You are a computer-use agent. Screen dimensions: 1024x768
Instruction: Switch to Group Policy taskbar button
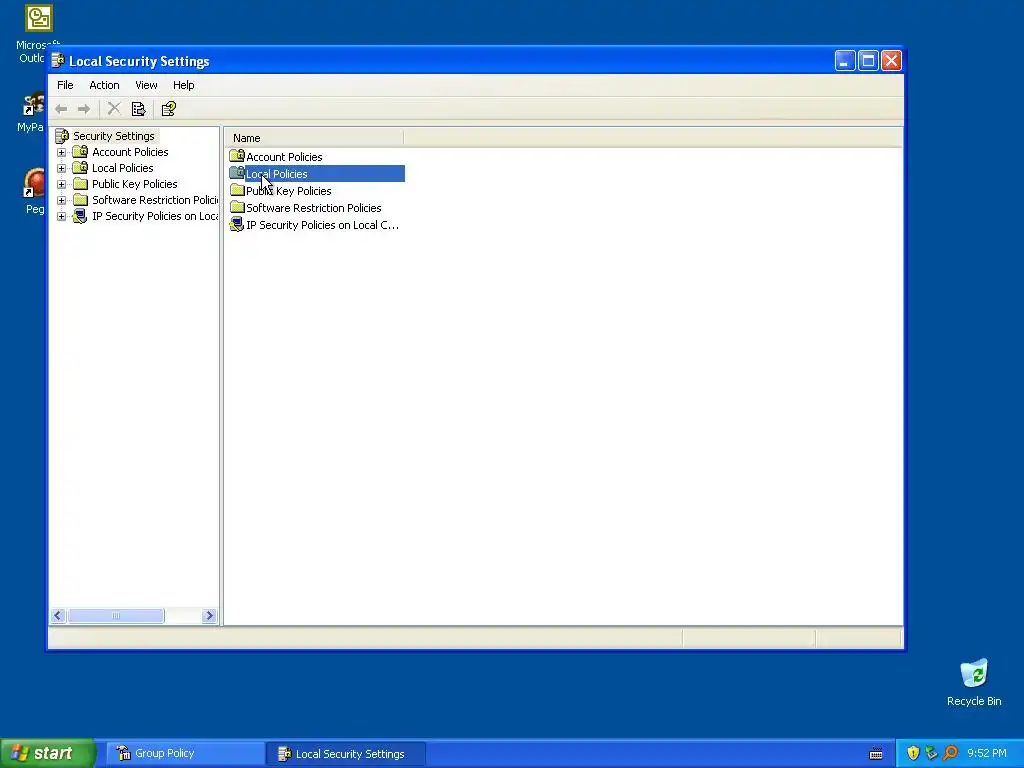point(184,754)
